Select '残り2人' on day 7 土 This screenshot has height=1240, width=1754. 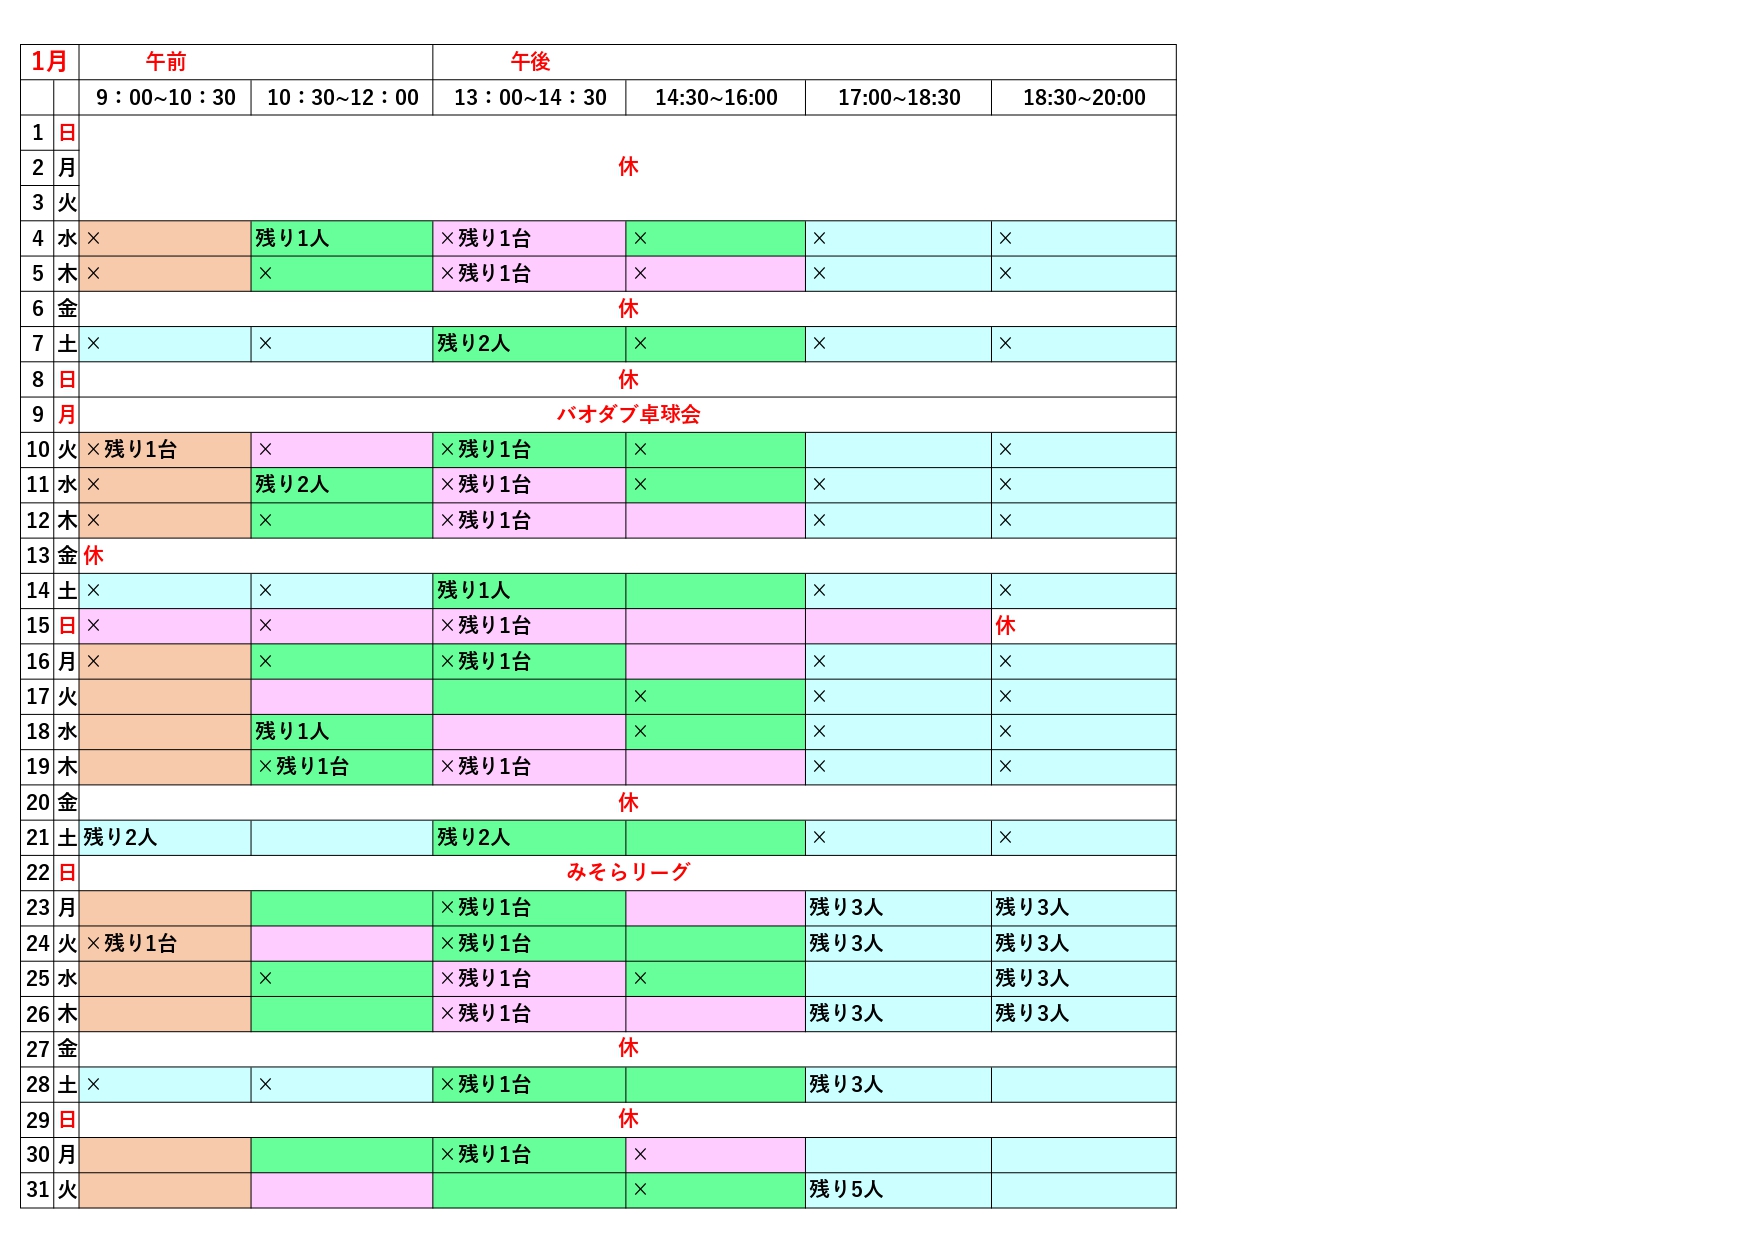click(x=474, y=344)
